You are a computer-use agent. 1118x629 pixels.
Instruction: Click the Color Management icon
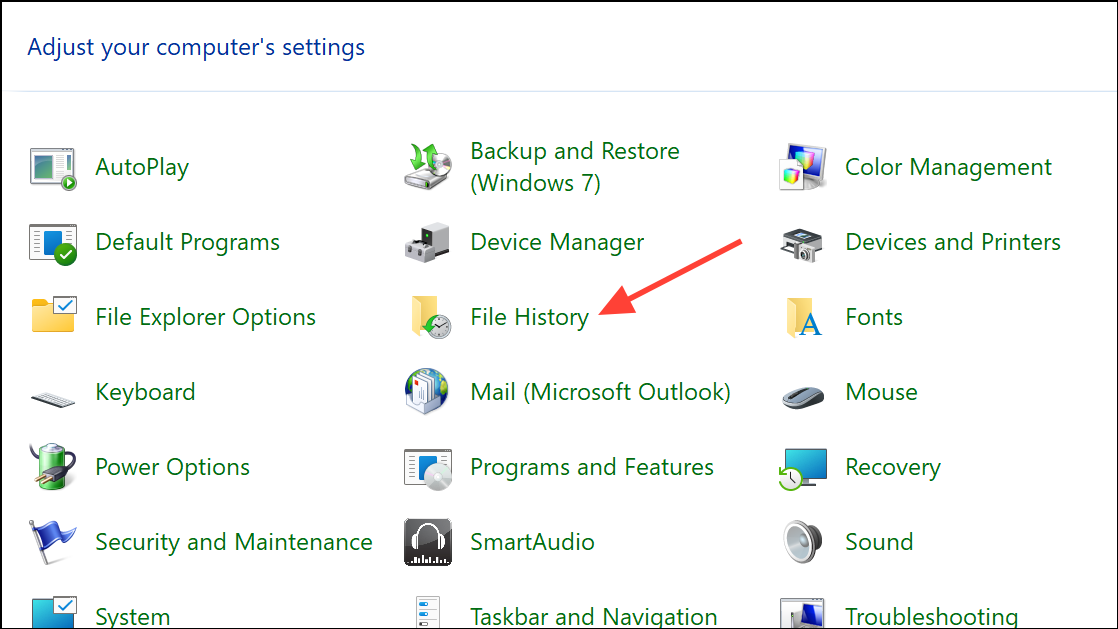(803, 168)
